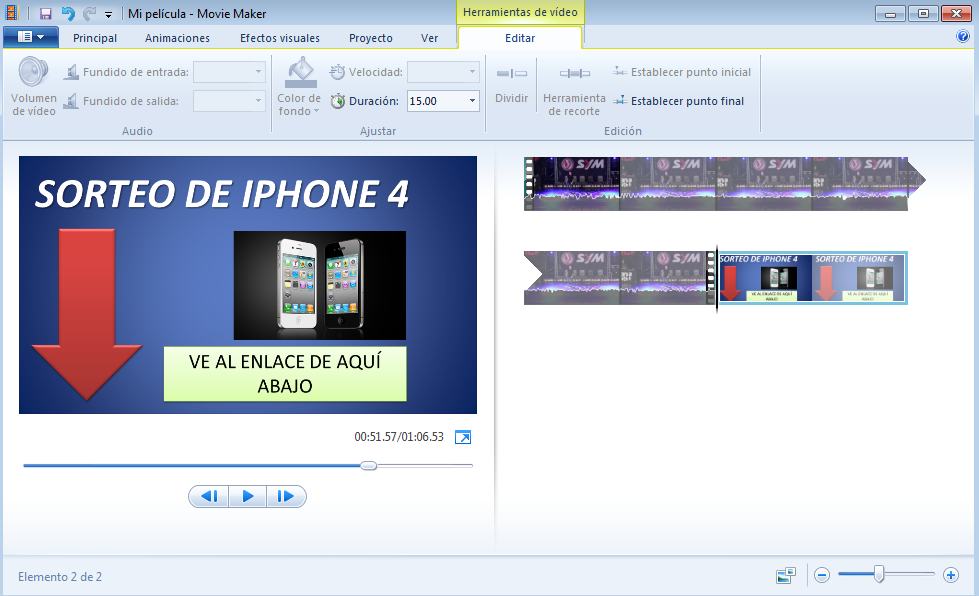Toggle full-screen preview icon
Image resolution: width=979 pixels, height=596 pixels.
pyautogui.click(x=463, y=437)
